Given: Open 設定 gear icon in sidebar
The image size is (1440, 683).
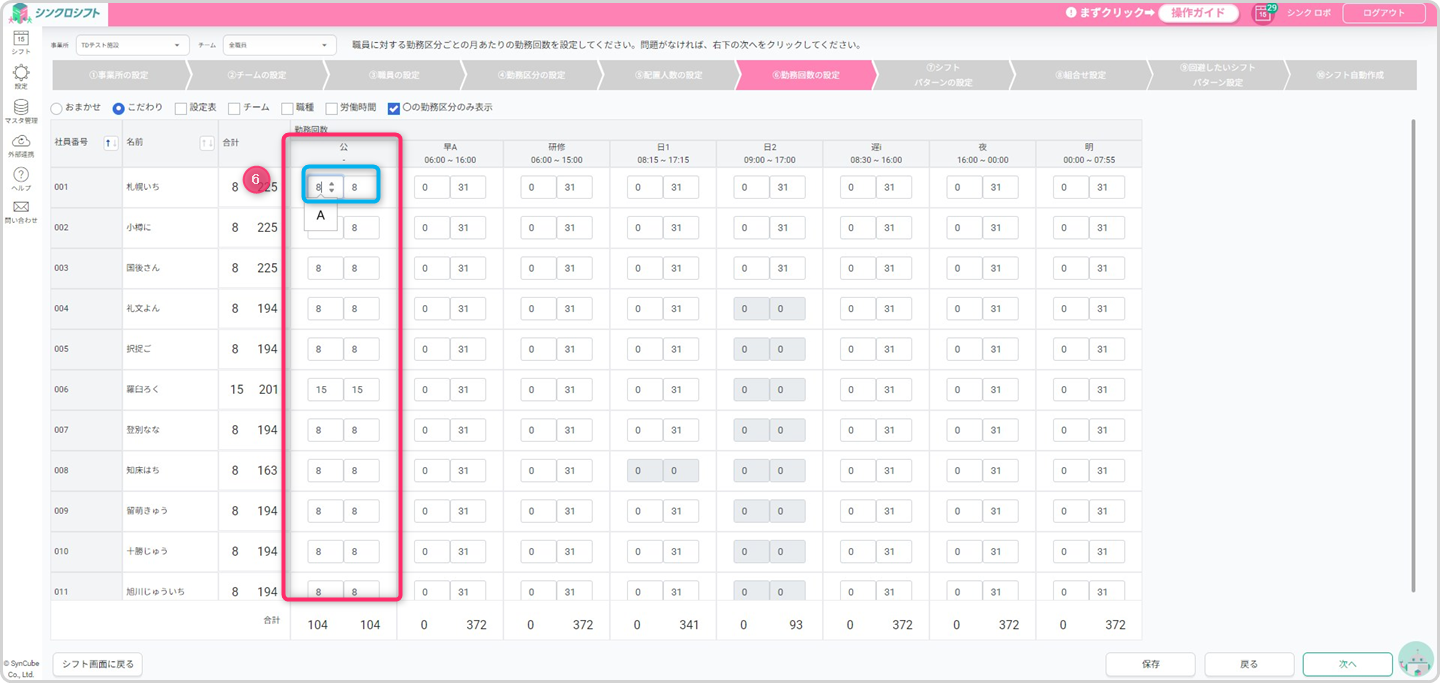Looking at the screenshot, I should coord(21,73).
